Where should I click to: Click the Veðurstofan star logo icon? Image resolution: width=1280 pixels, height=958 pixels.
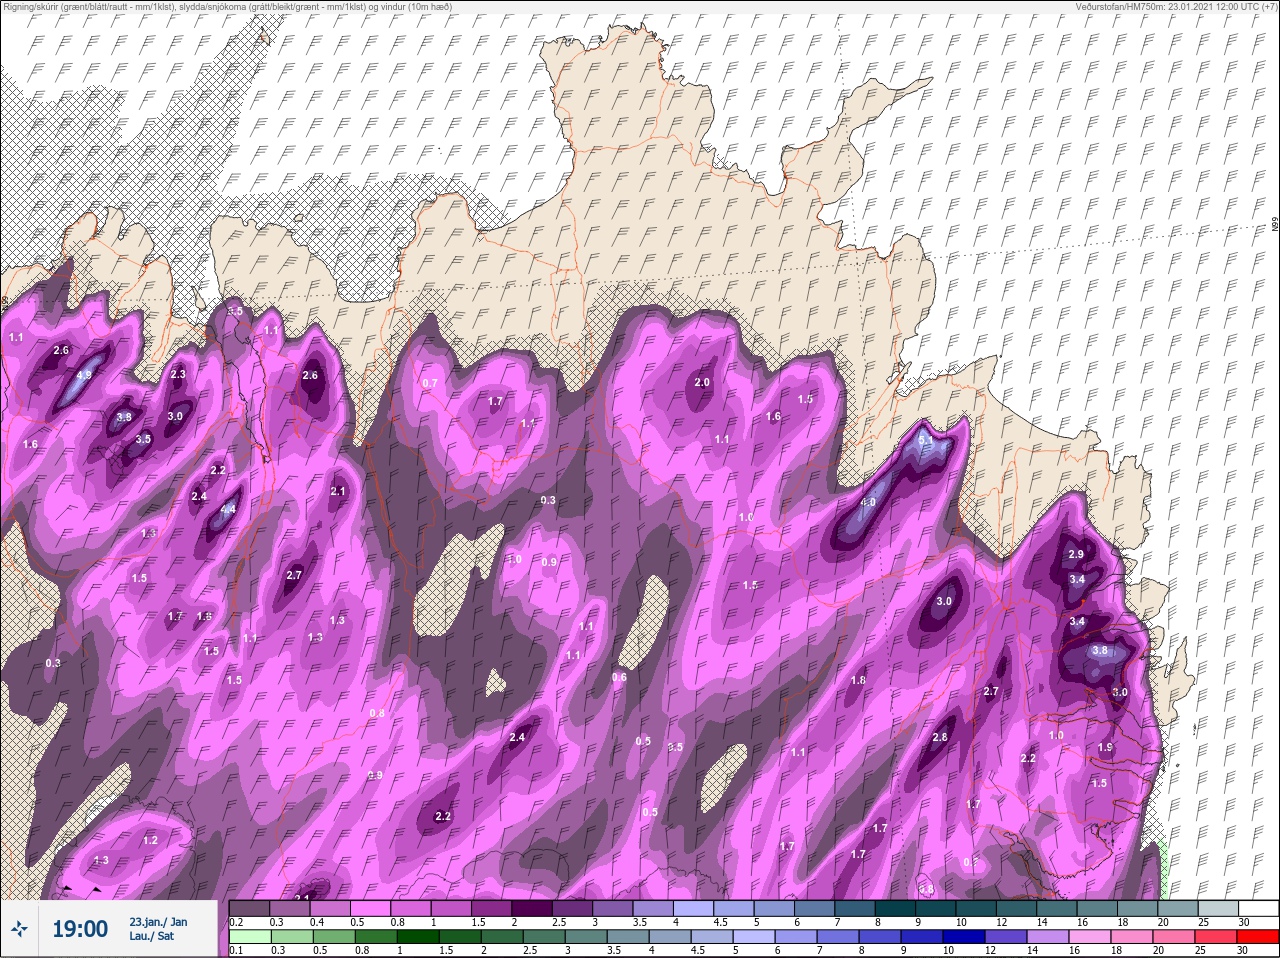[20, 929]
